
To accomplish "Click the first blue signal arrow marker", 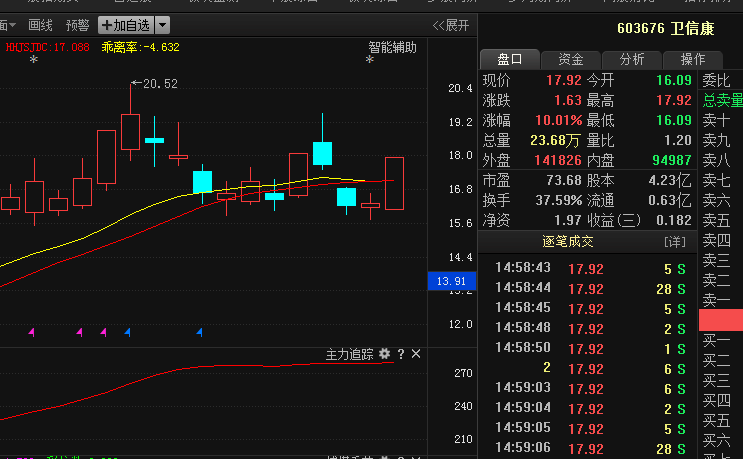I will [x=127, y=332].
